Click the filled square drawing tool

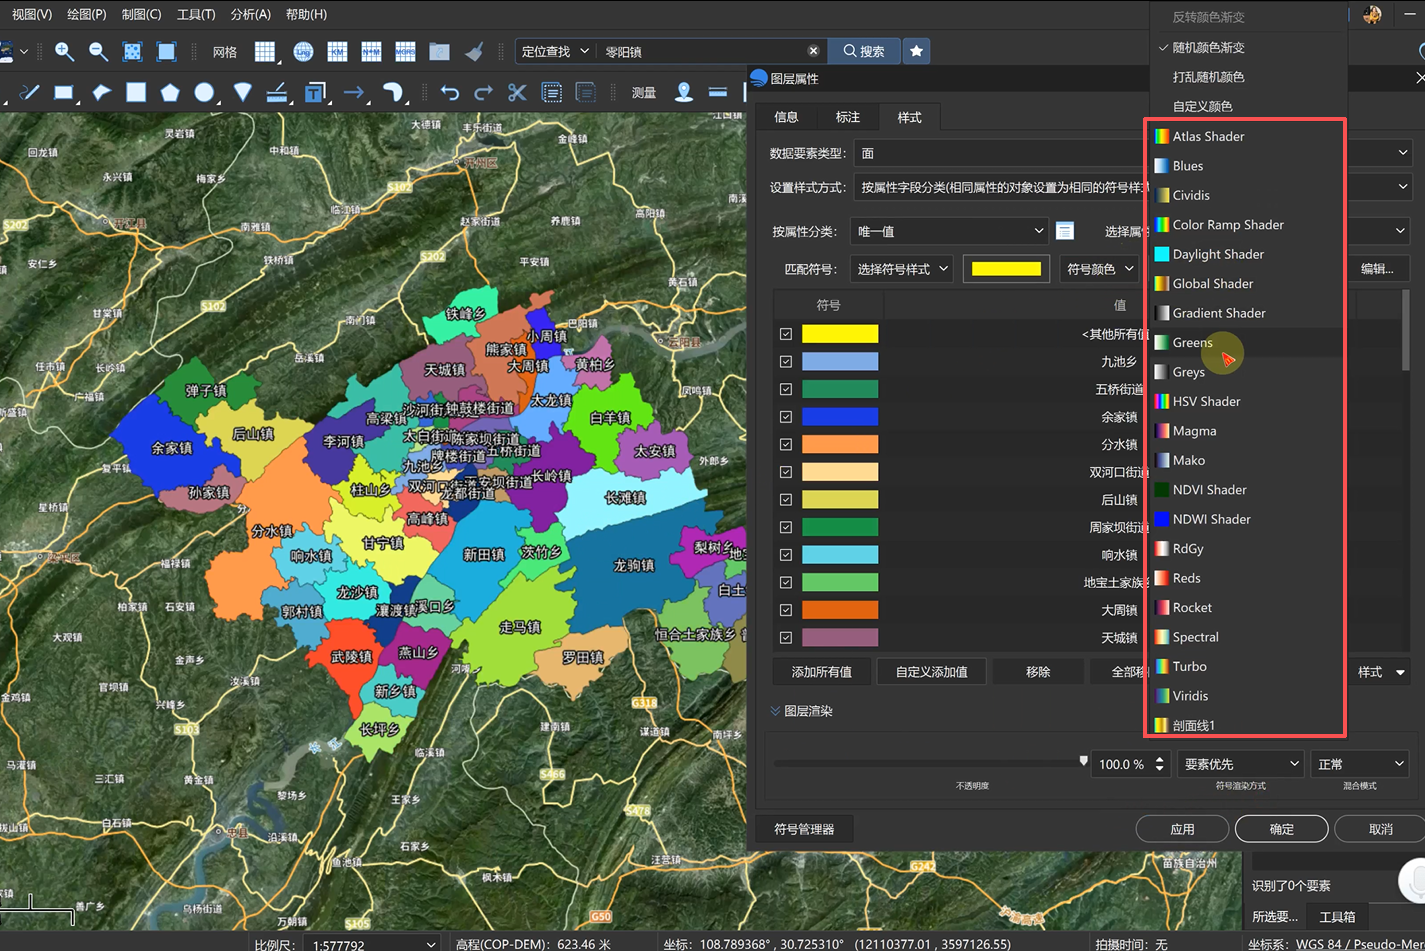click(x=136, y=93)
